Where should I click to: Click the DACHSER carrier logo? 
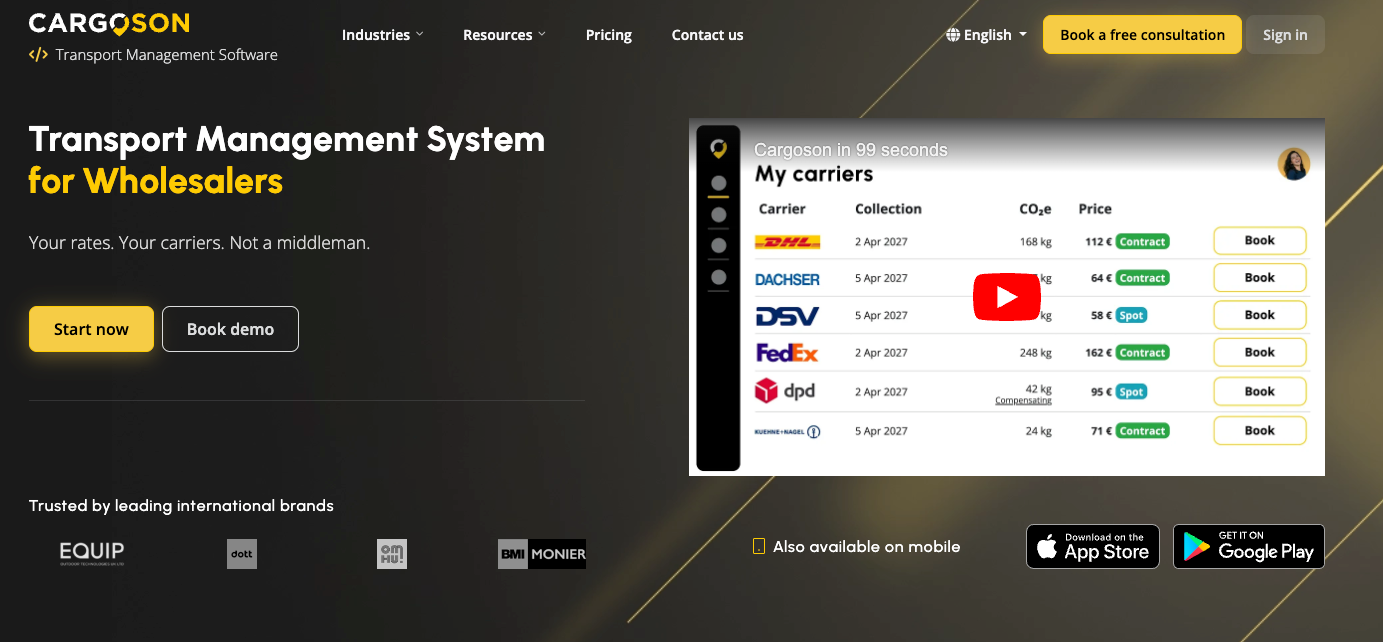[x=787, y=279]
